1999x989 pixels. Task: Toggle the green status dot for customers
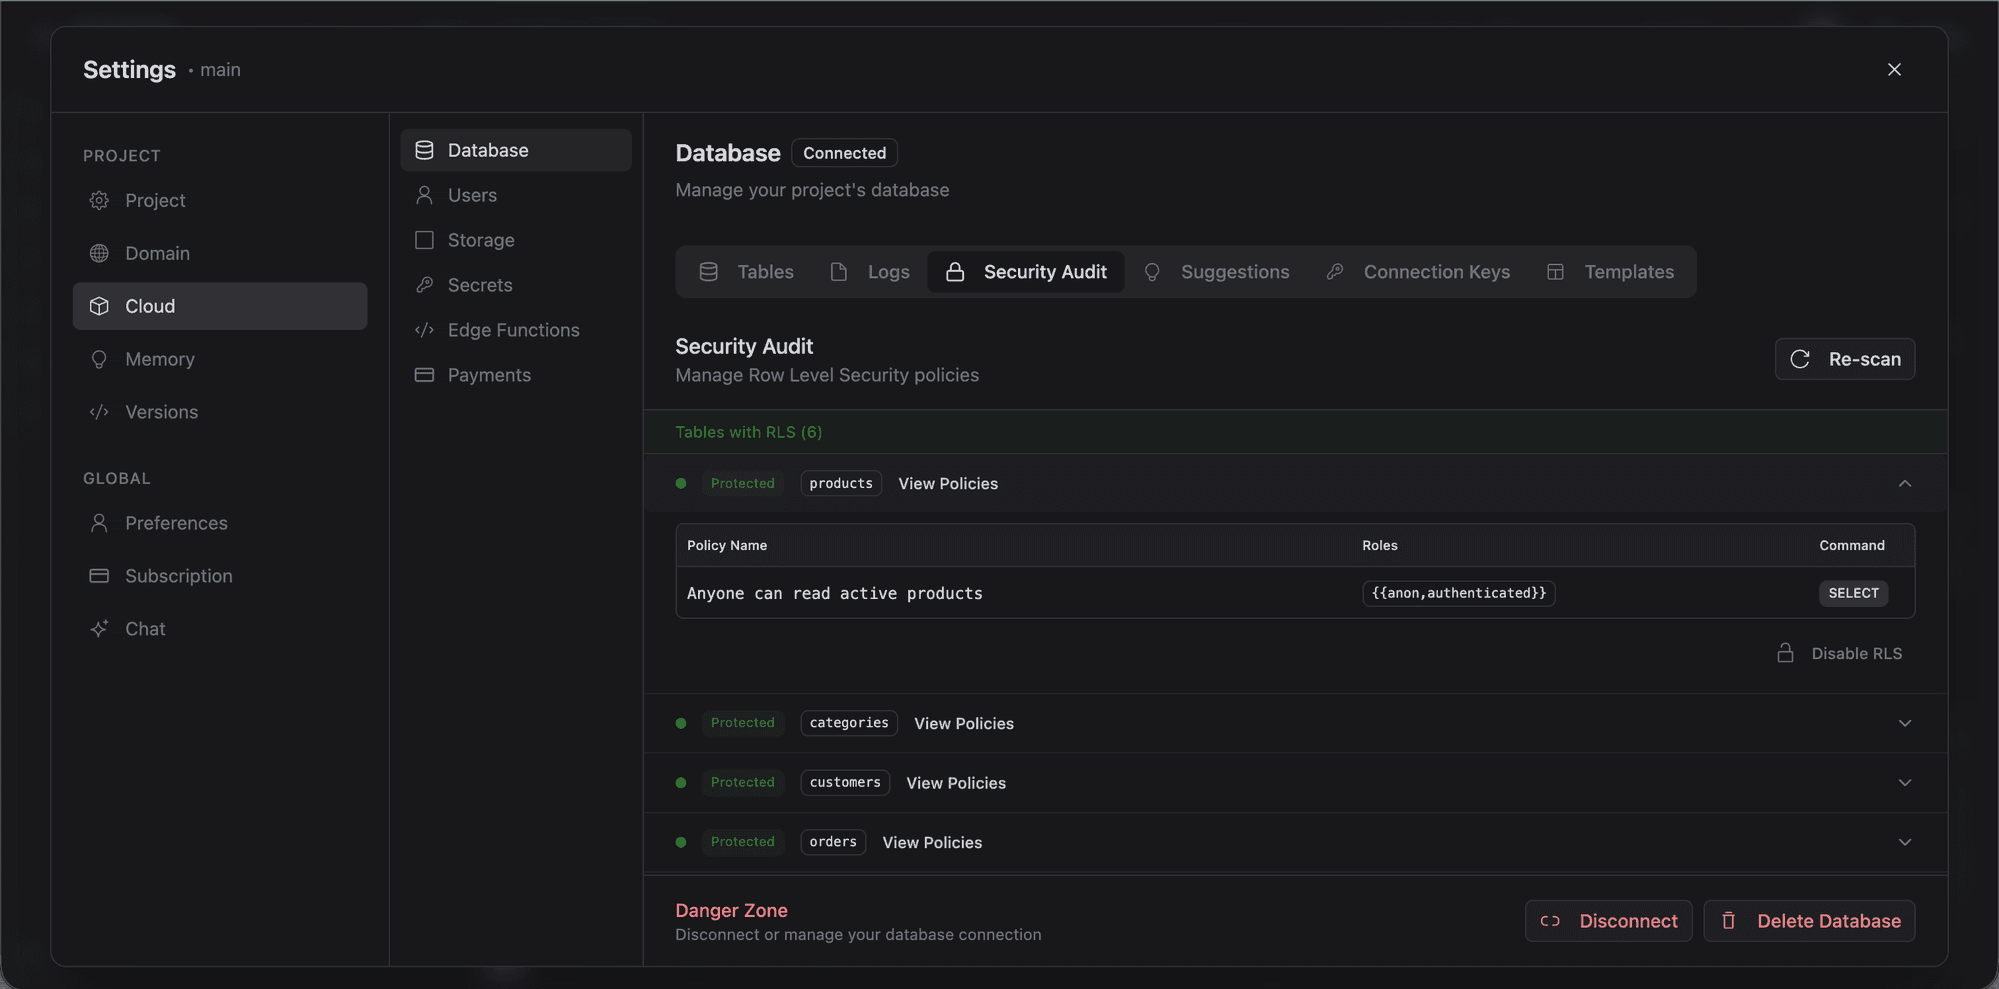click(681, 783)
